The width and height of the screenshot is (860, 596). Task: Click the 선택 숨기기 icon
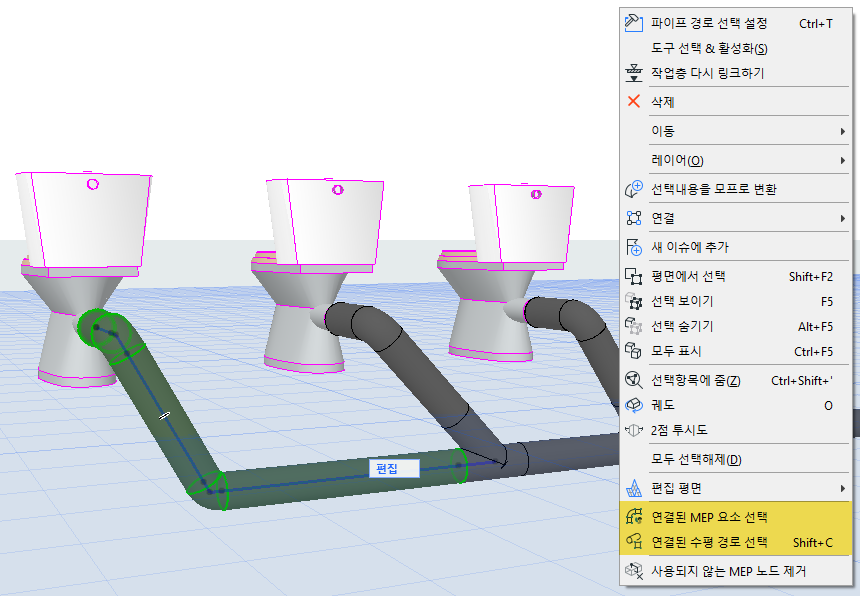[633, 326]
